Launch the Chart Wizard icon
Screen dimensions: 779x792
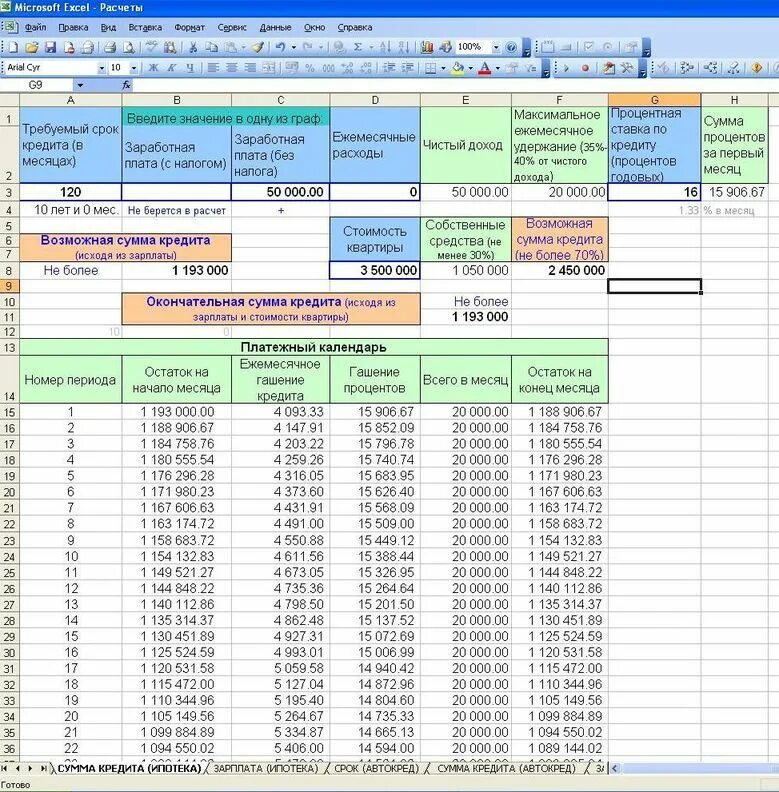426,47
